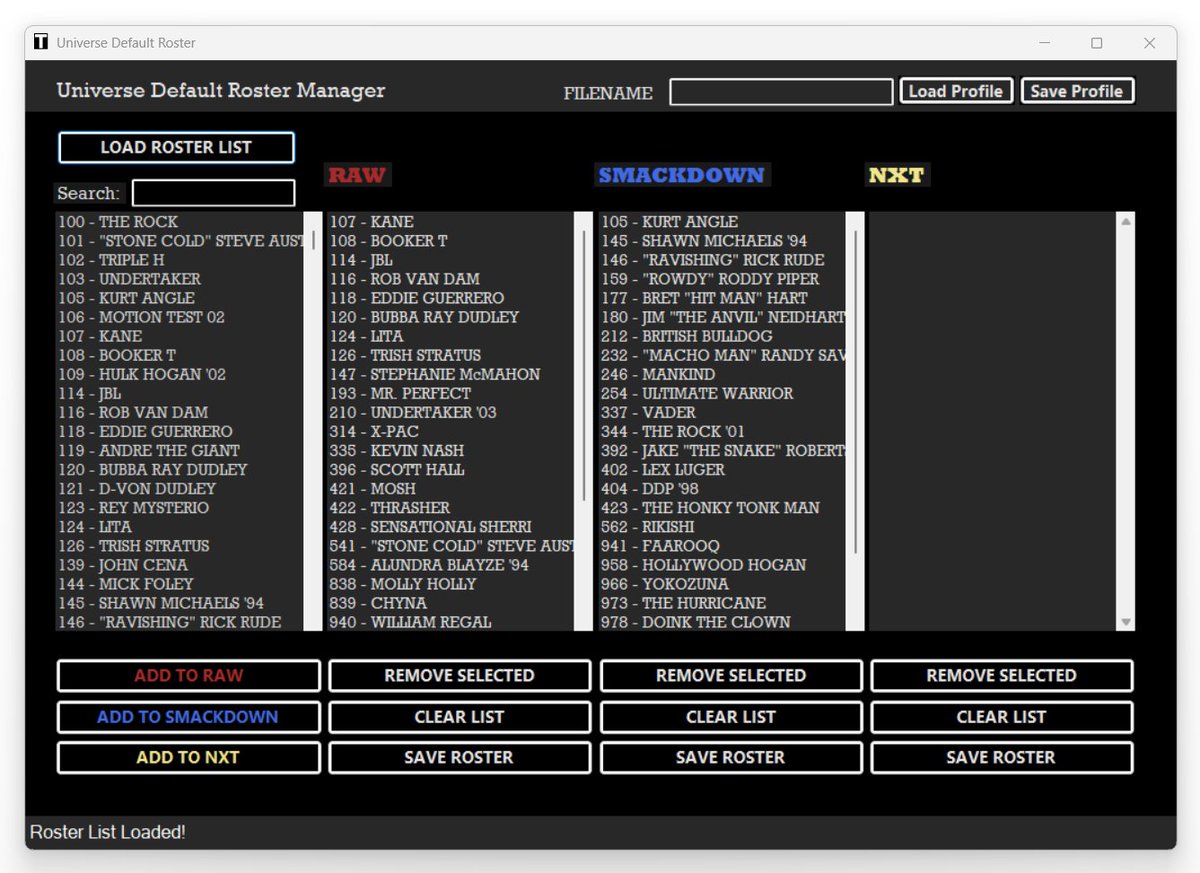
Task: Select '254 - ULTIMATE WARRIOR' in the SMACKDOWN list
Action: pos(722,393)
